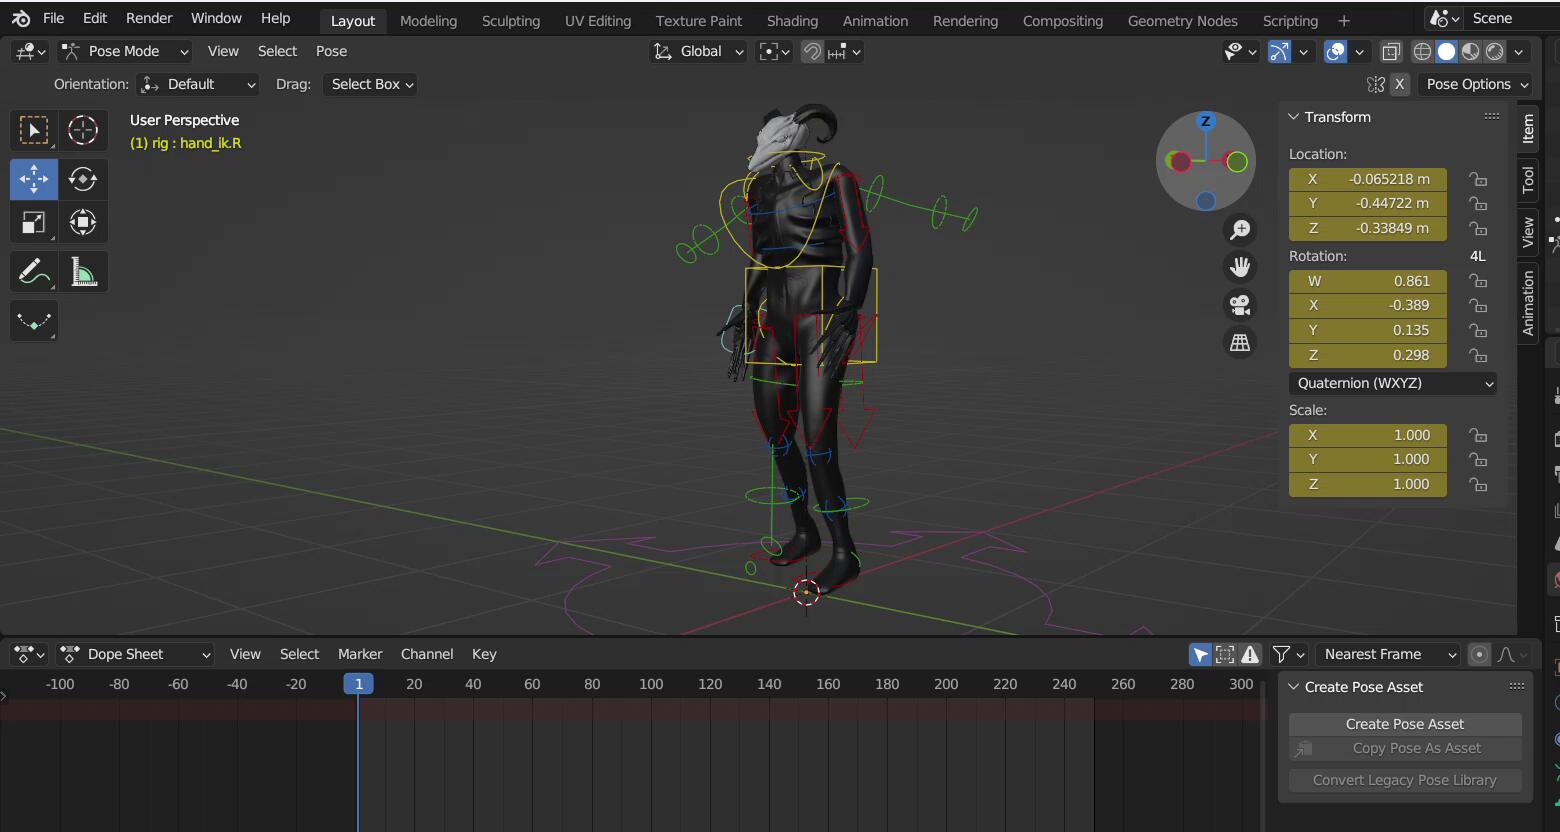Open the File menu
The height and width of the screenshot is (832, 1560).
(x=53, y=18)
